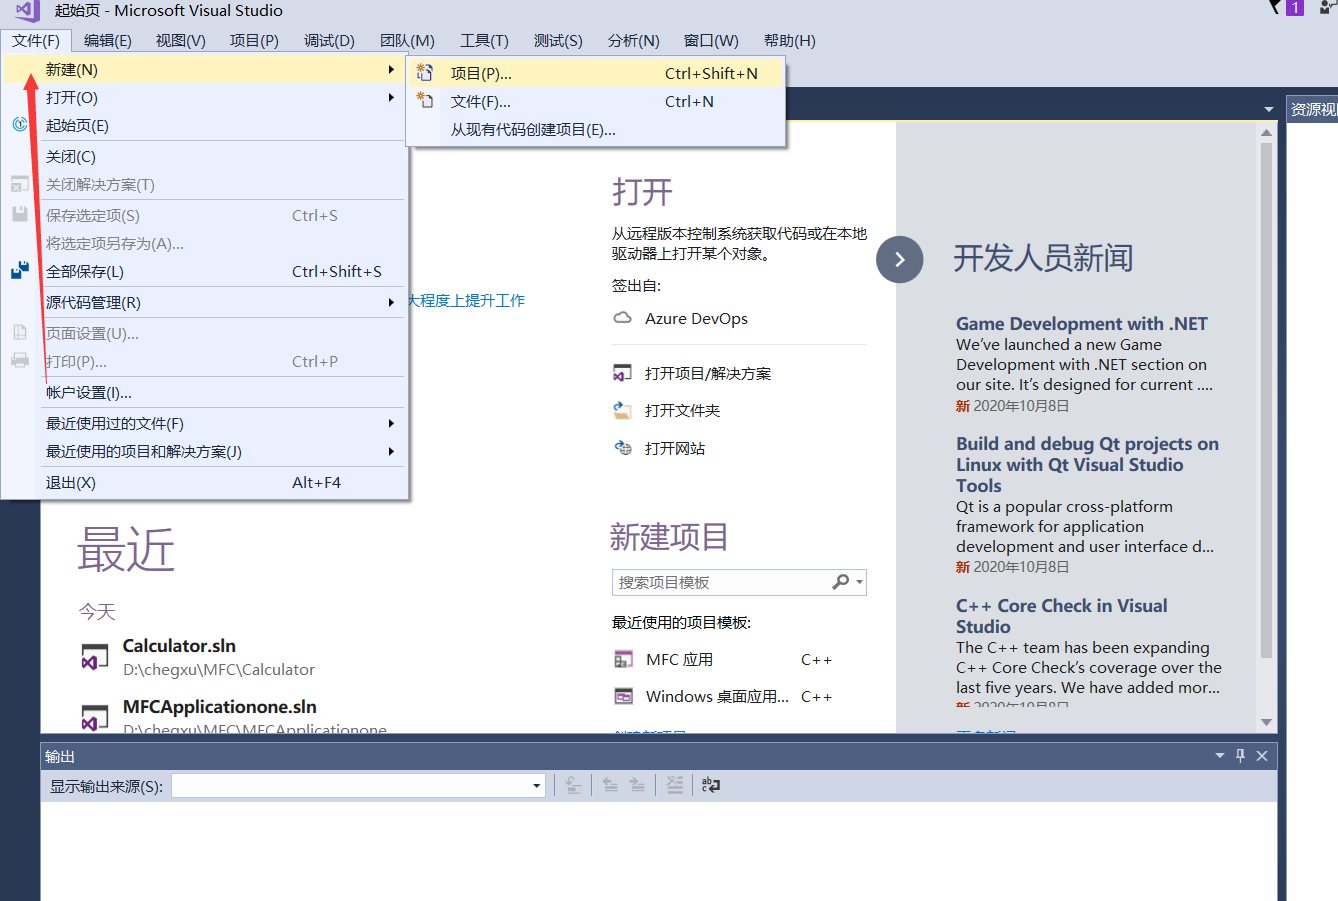Click the new file icon beside 文件(F)...
The height and width of the screenshot is (901, 1338).
pyautogui.click(x=425, y=101)
